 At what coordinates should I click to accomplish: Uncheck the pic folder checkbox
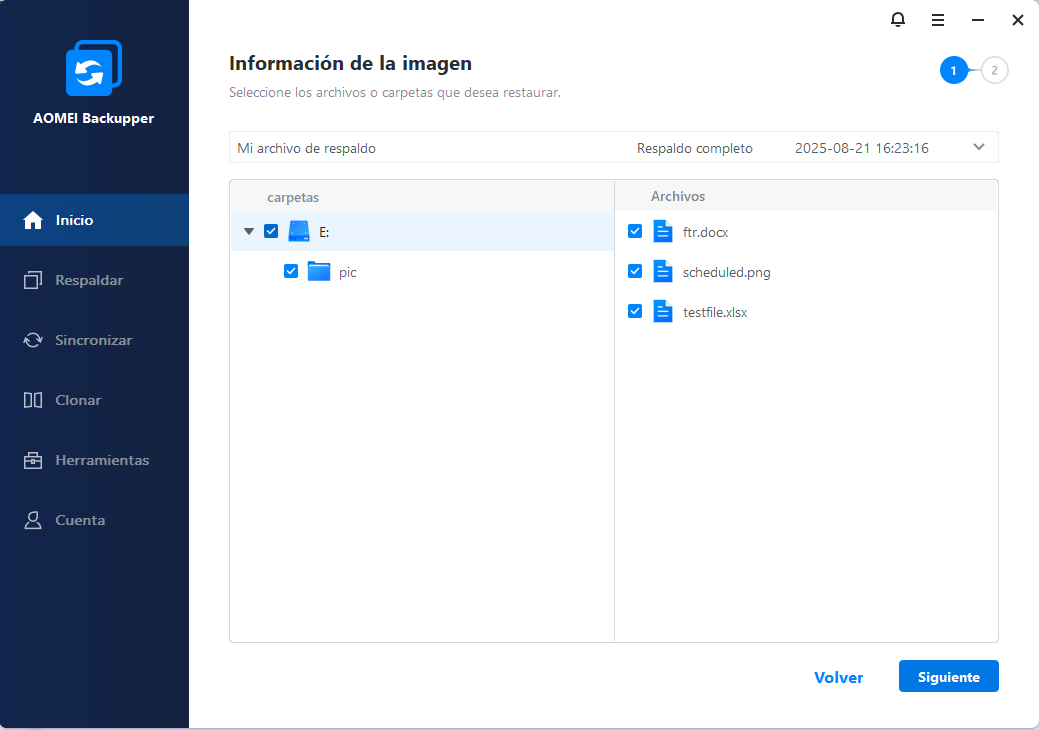291,270
